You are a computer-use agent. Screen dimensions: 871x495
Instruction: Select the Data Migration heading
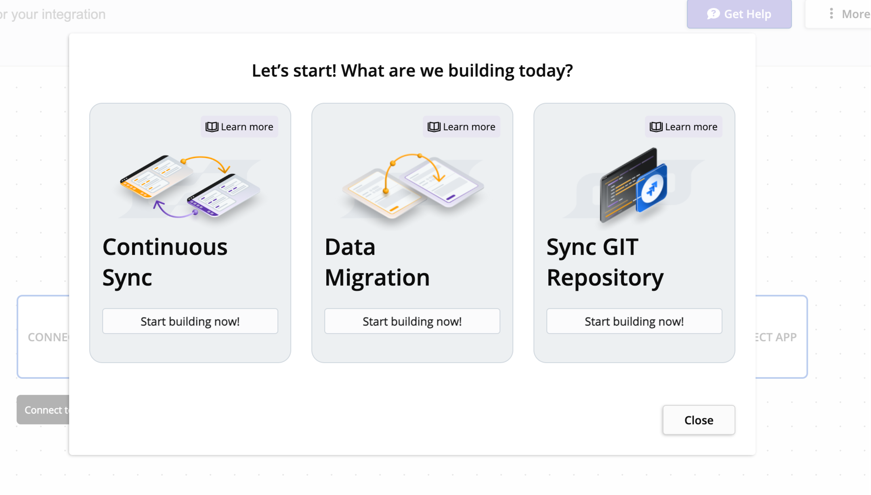coord(377,261)
